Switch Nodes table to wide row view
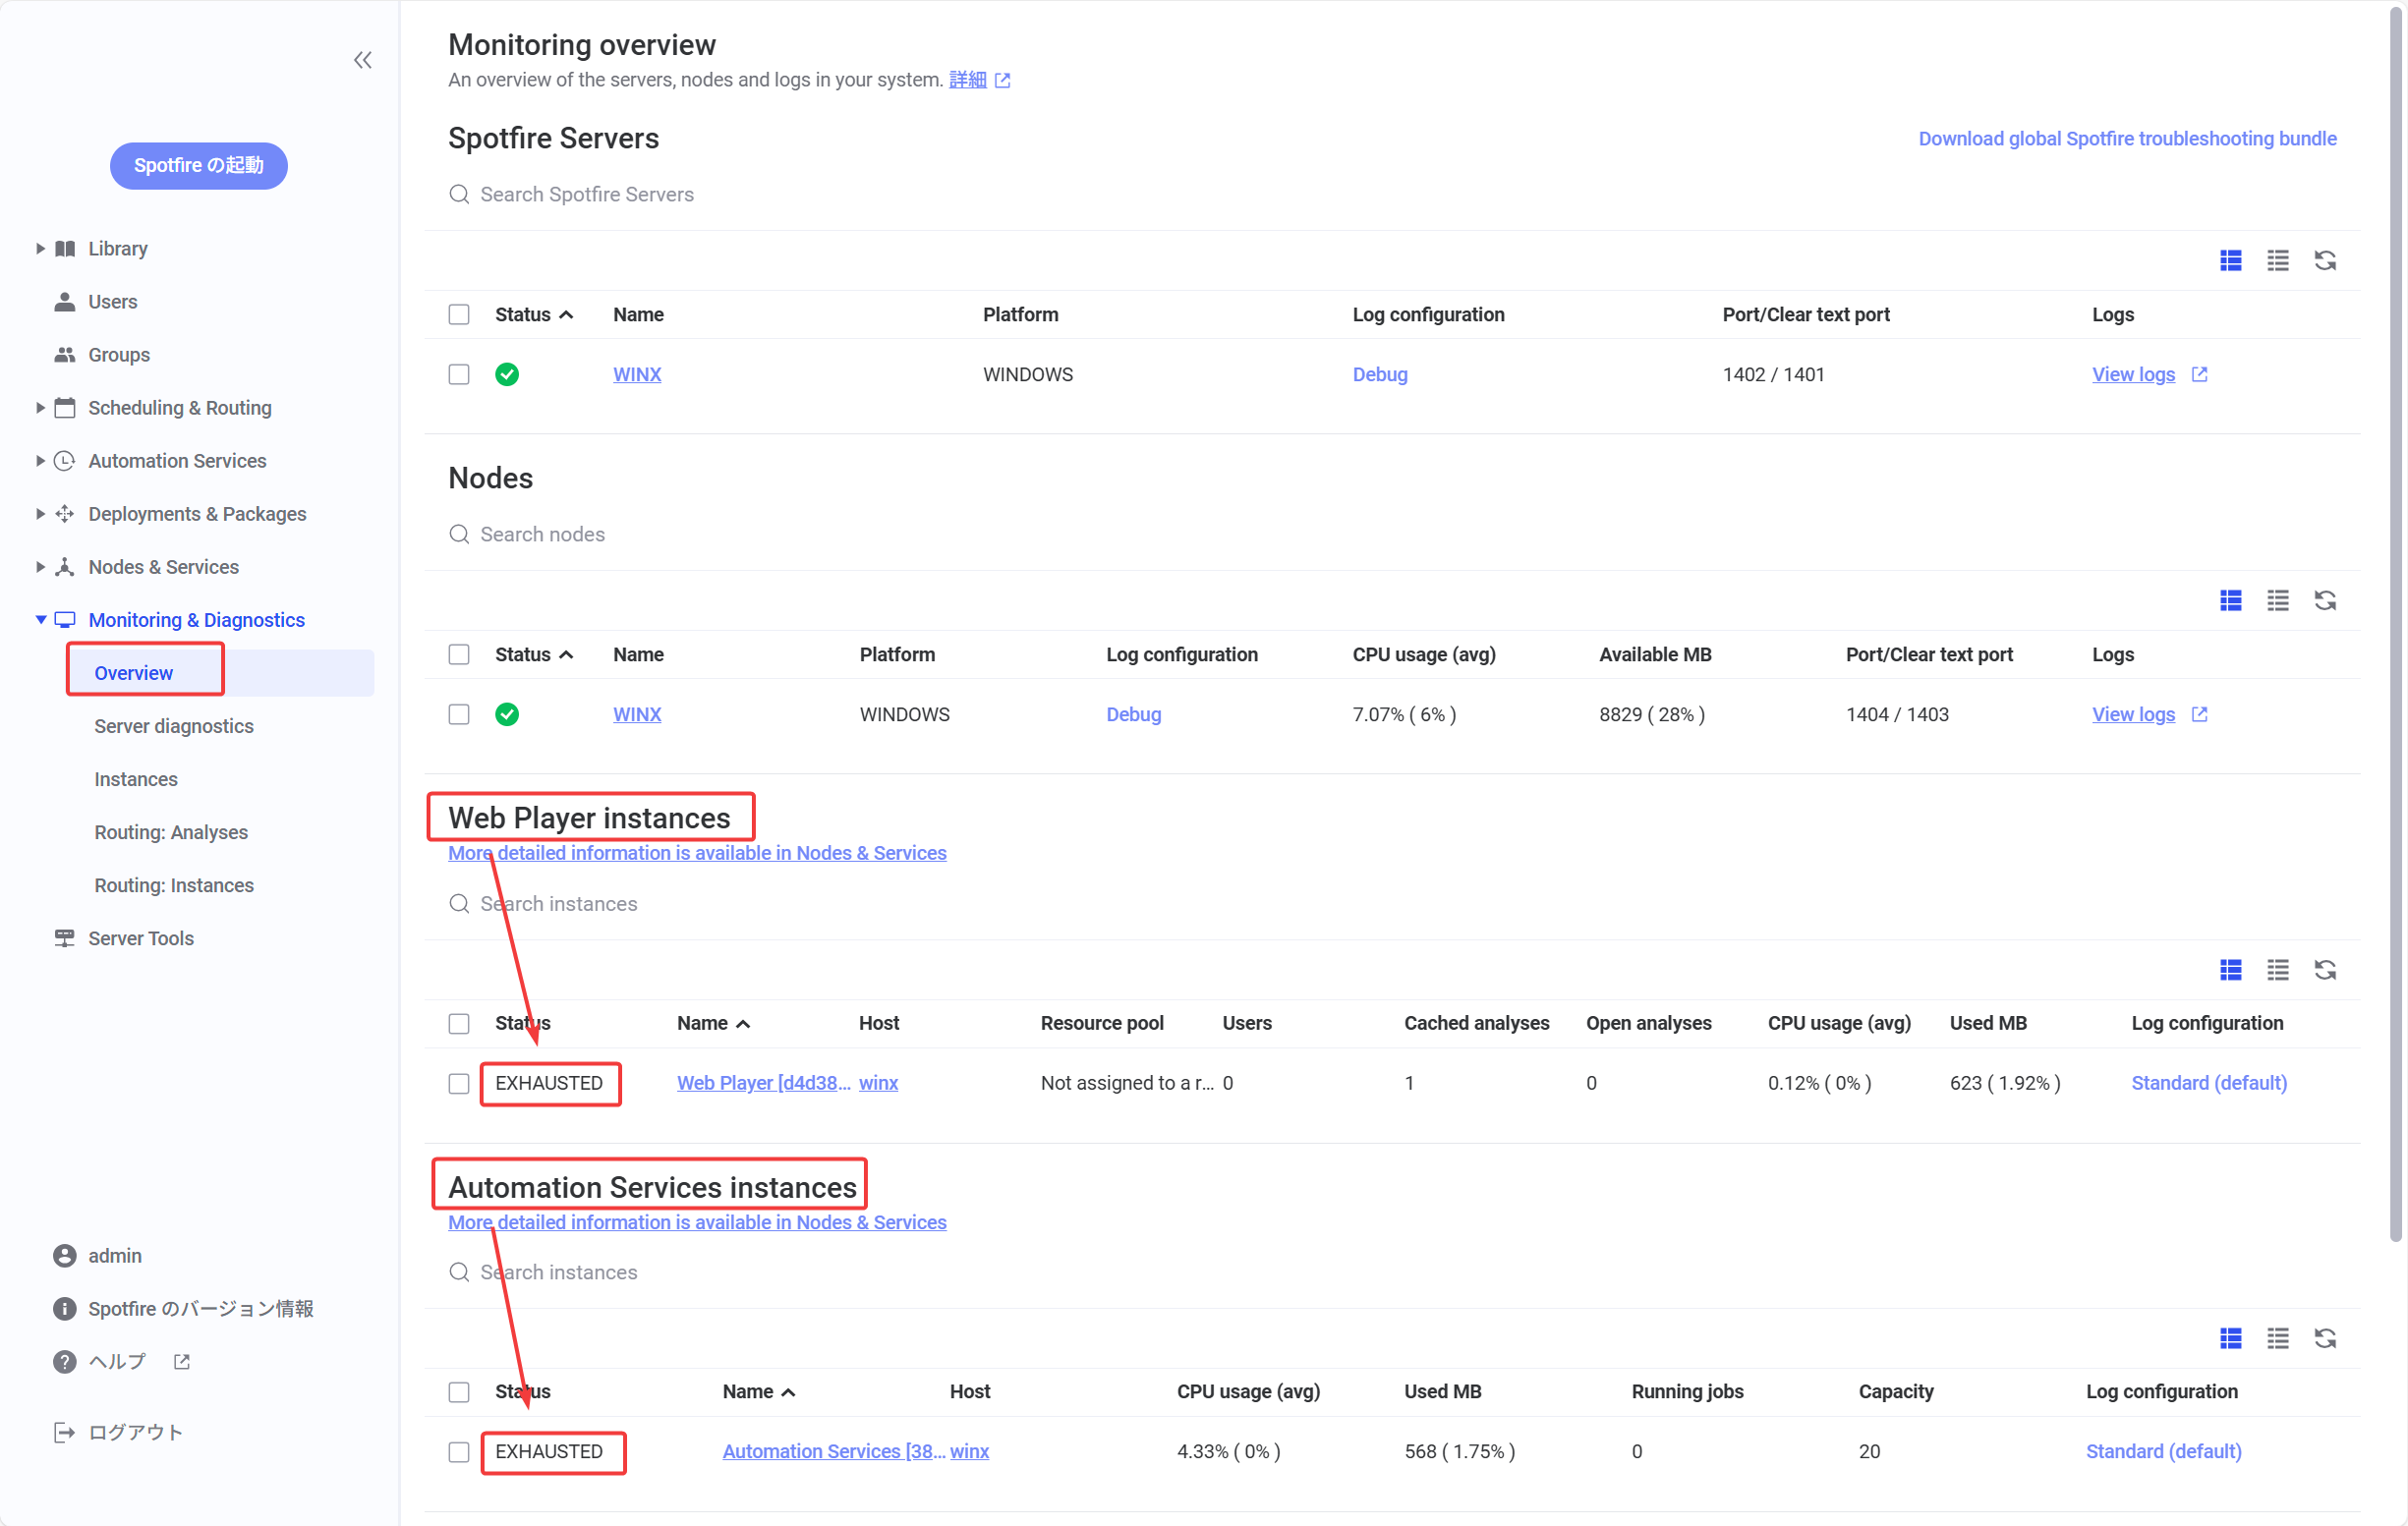Screen dimensions: 2408x1526 (2230, 600)
